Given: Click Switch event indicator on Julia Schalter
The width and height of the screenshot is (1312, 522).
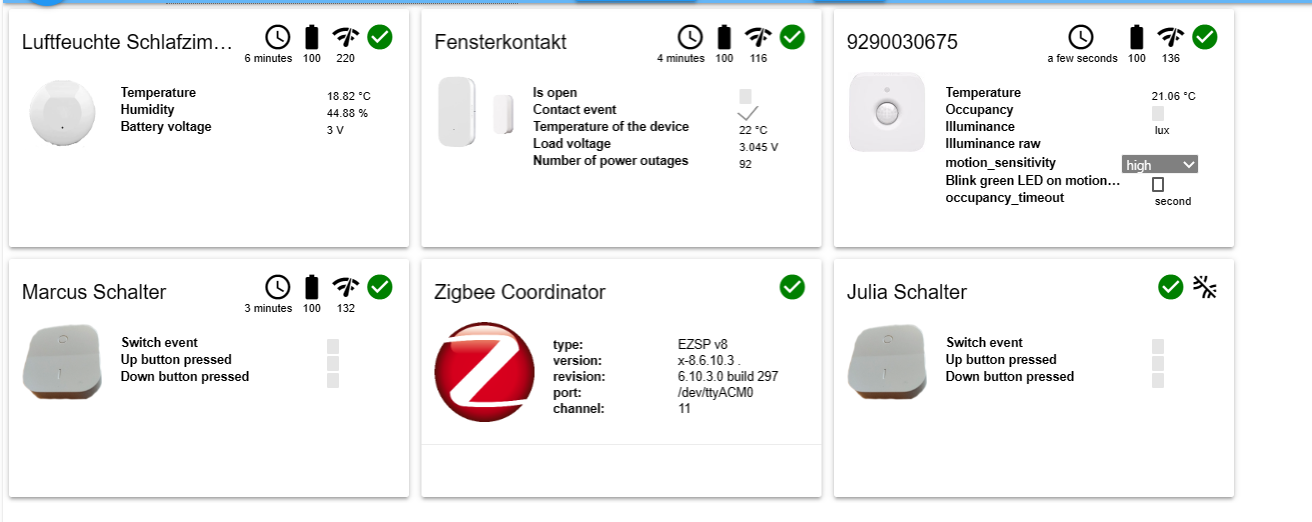Looking at the screenshot, I should (x=1158, y=346).
